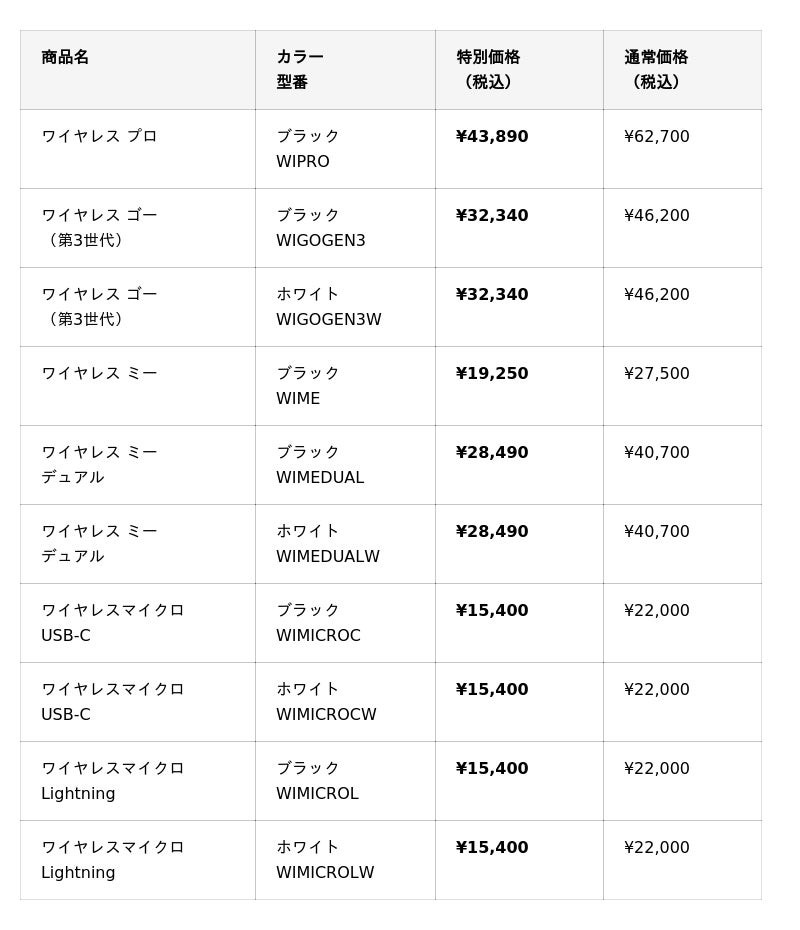This screenshot has width=800, height=930.
Task: Click the ¥43,890 special price
Action: coord(492,137)
